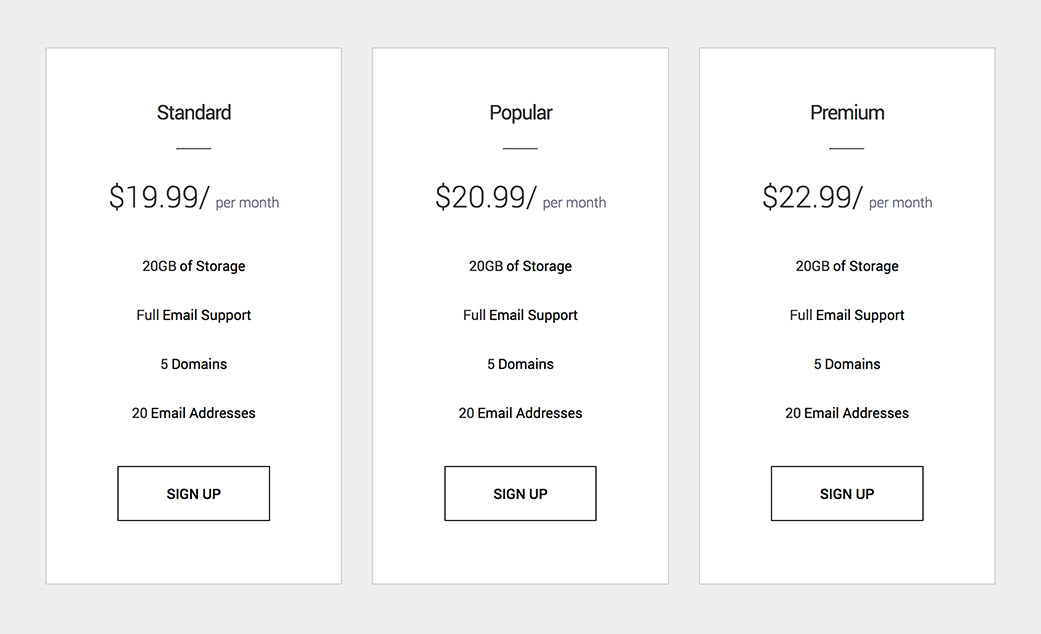The height and width of the screenshot is (634, 1041).
Task: Click 20 Email Addresses in Standard card
Action: coord(194,413)
